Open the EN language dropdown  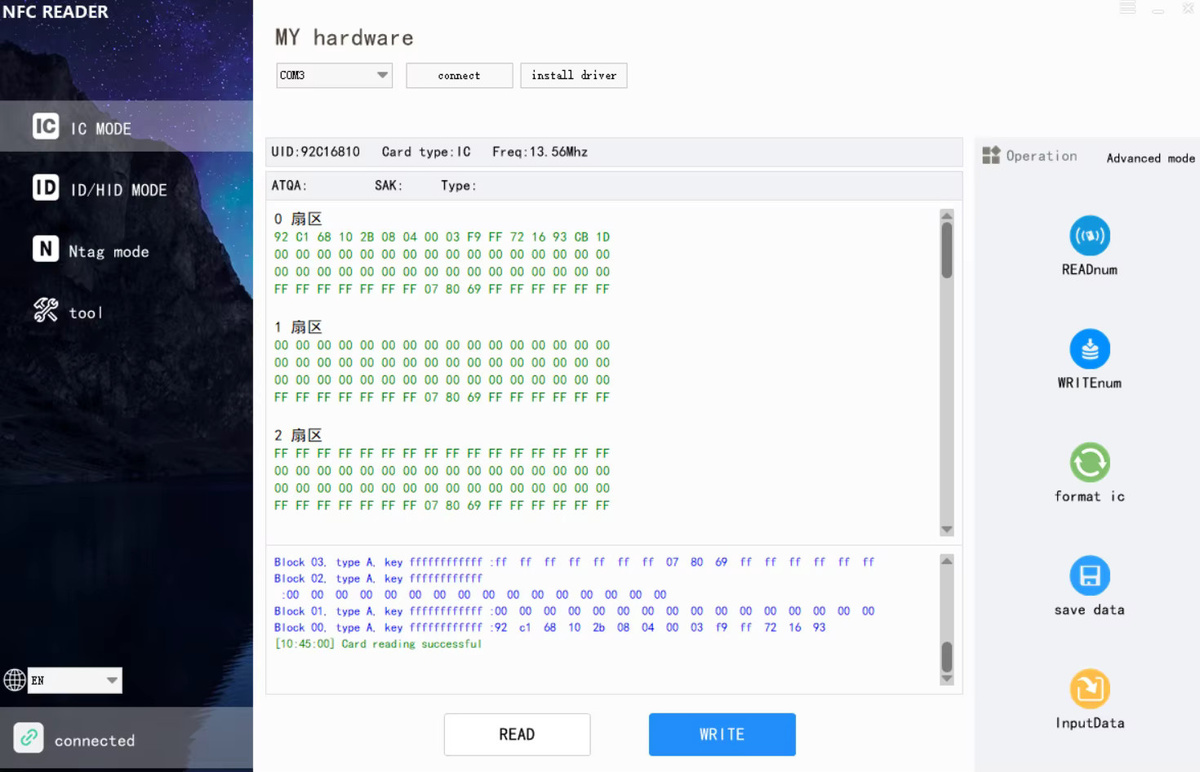(x=75, y=680)
